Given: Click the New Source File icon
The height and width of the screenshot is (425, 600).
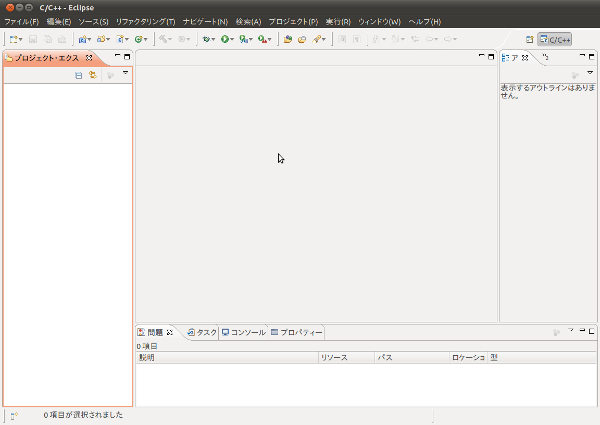Looking at the screenshot, I should tap(120, 39).
